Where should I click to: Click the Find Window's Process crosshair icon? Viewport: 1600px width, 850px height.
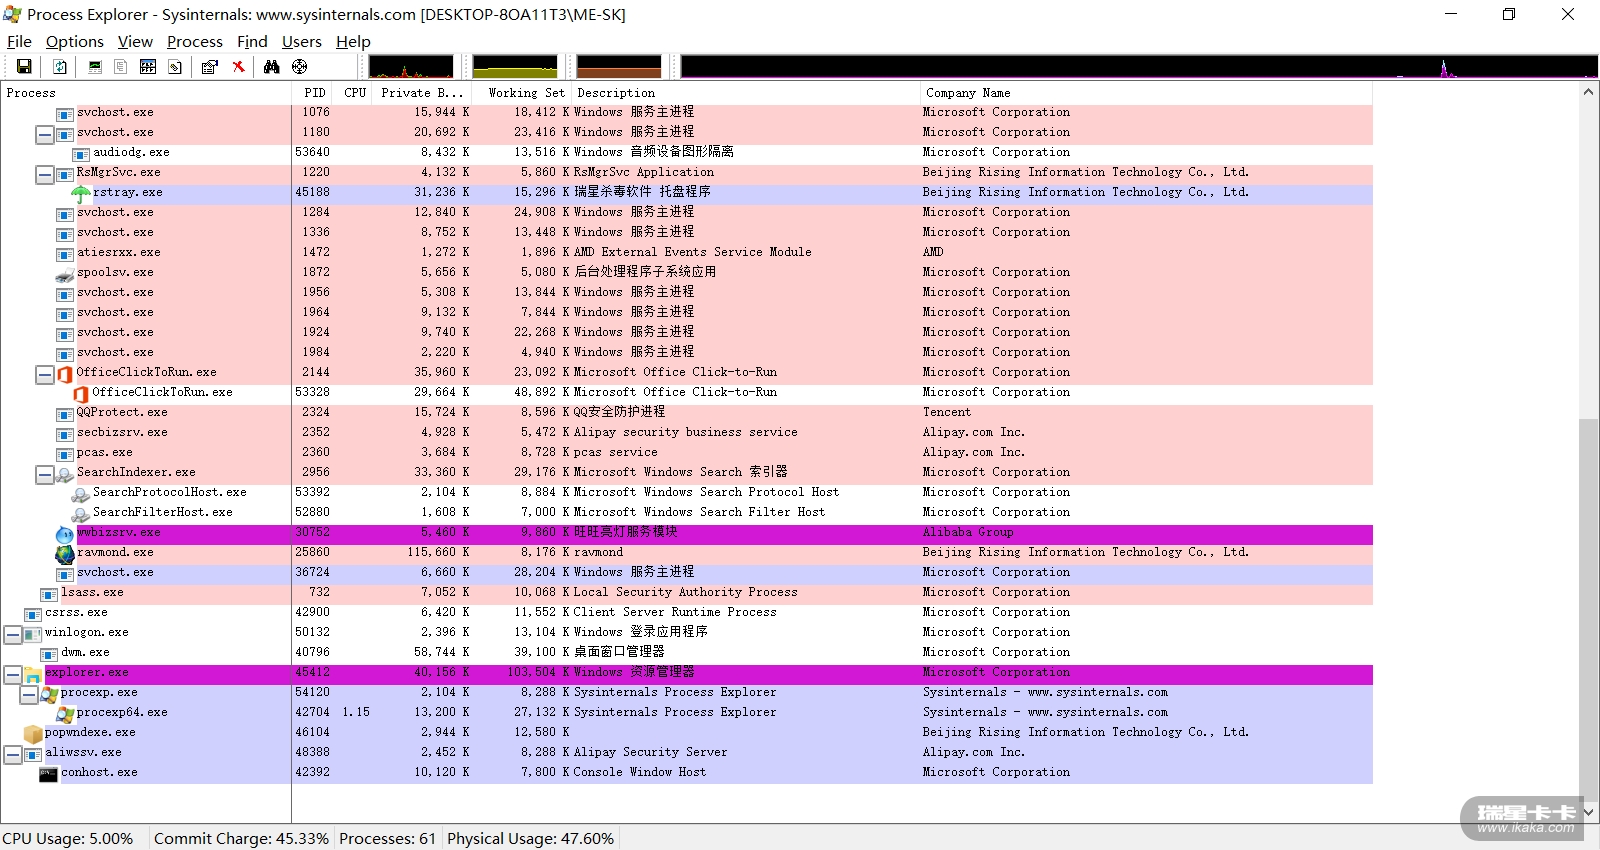pyautogui.click(x=299, y=67)
